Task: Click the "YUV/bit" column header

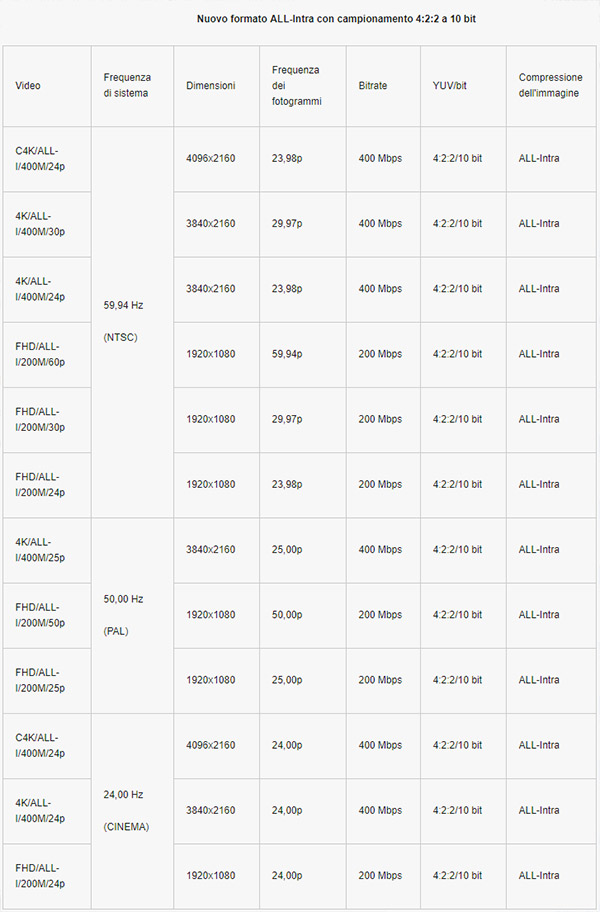Action: tap(450, 86)
